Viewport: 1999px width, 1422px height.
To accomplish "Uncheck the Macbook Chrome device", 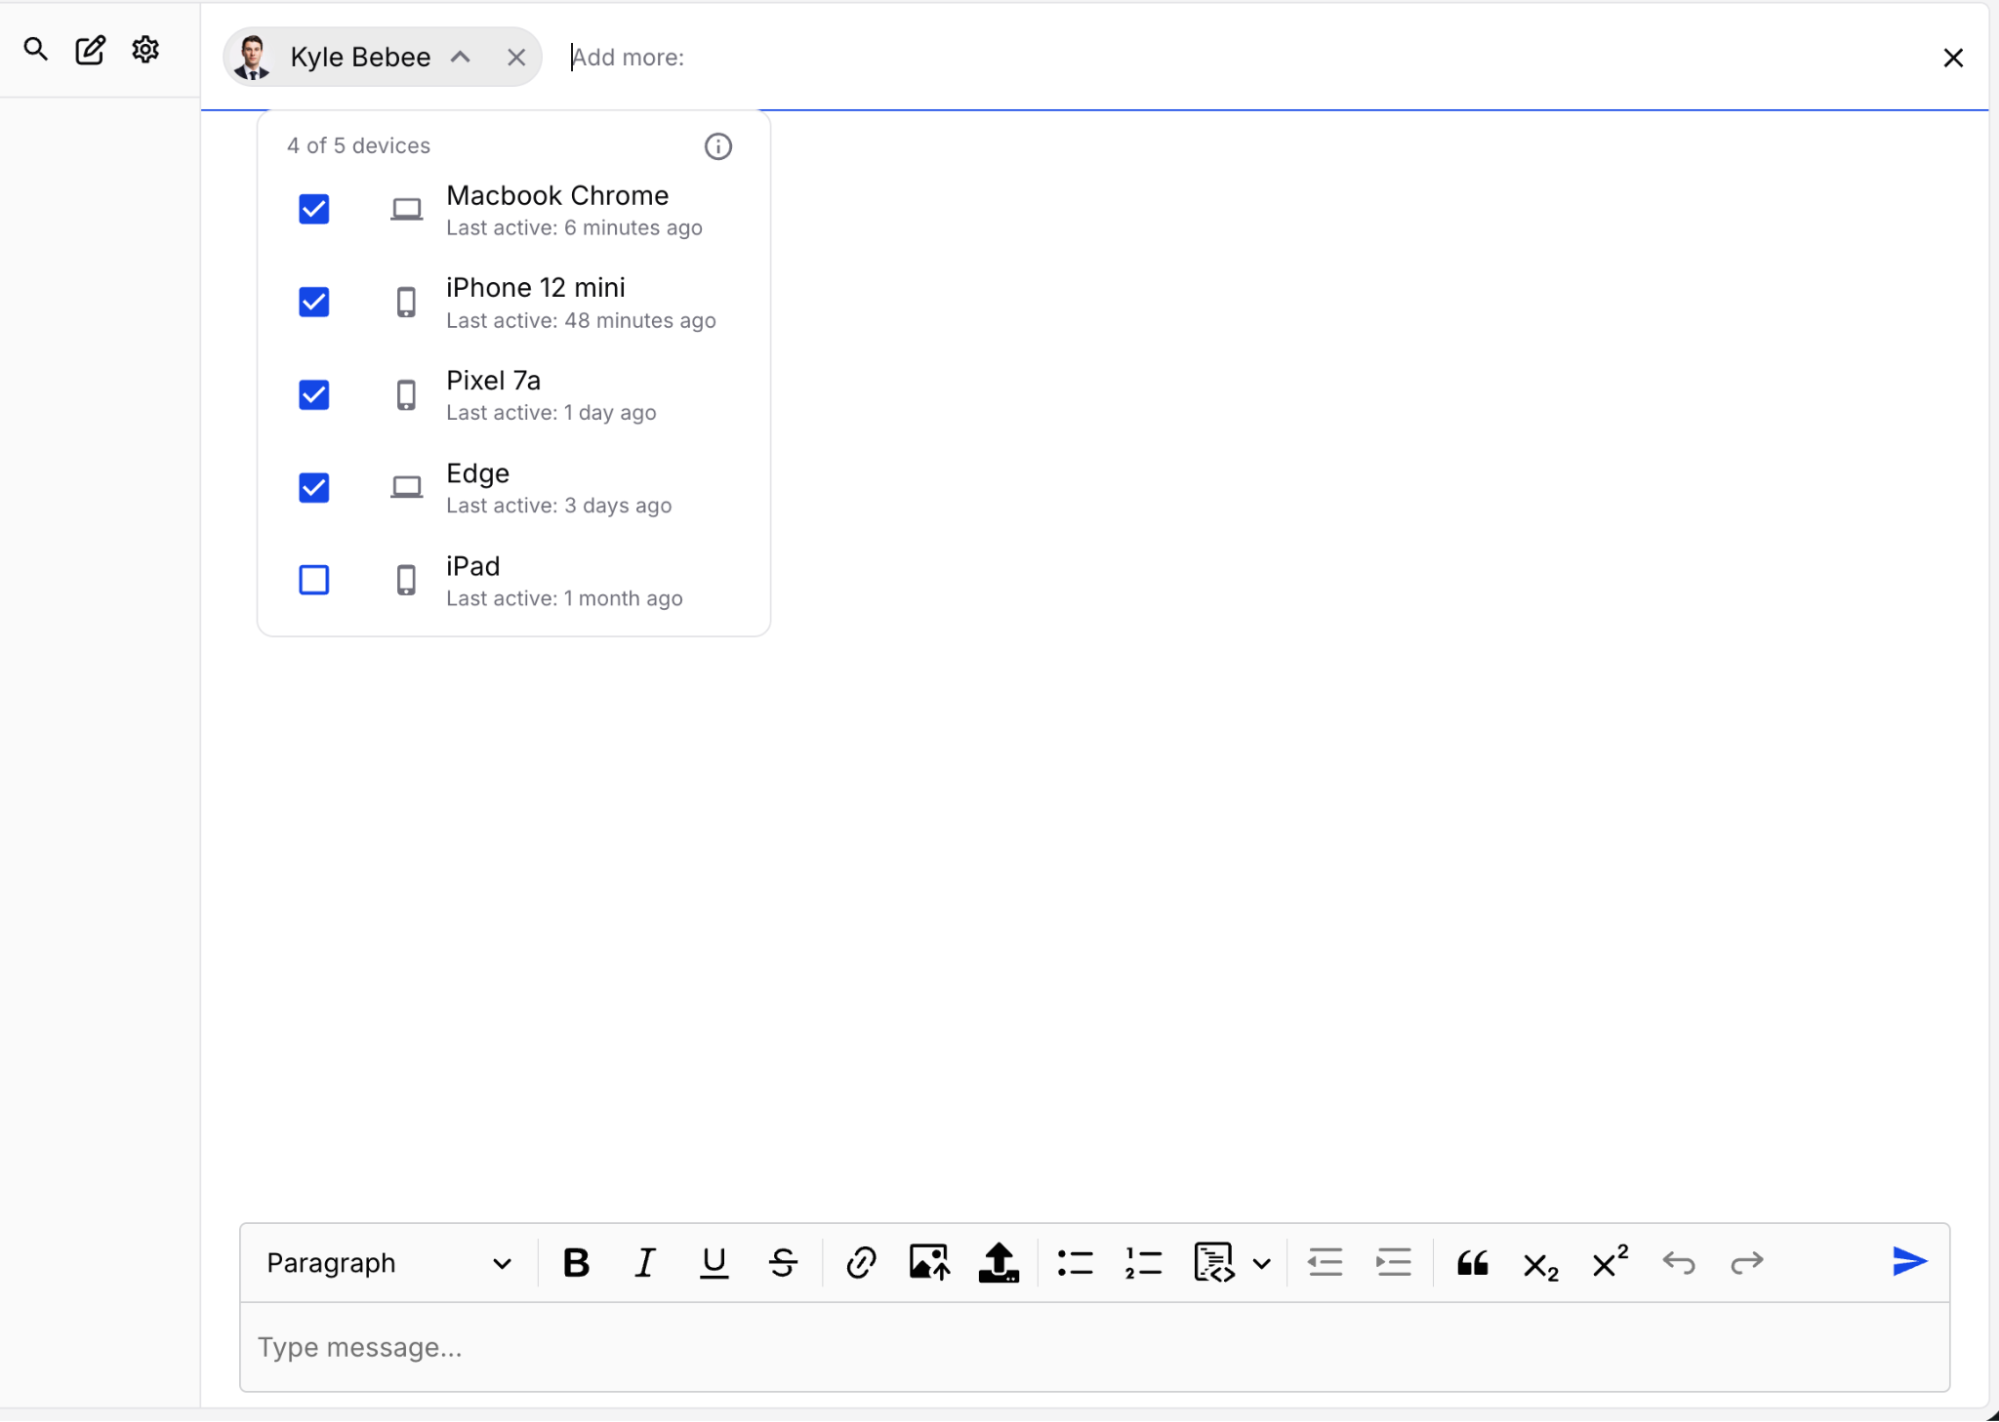I will pyautogui.click(x=314, y=209).
